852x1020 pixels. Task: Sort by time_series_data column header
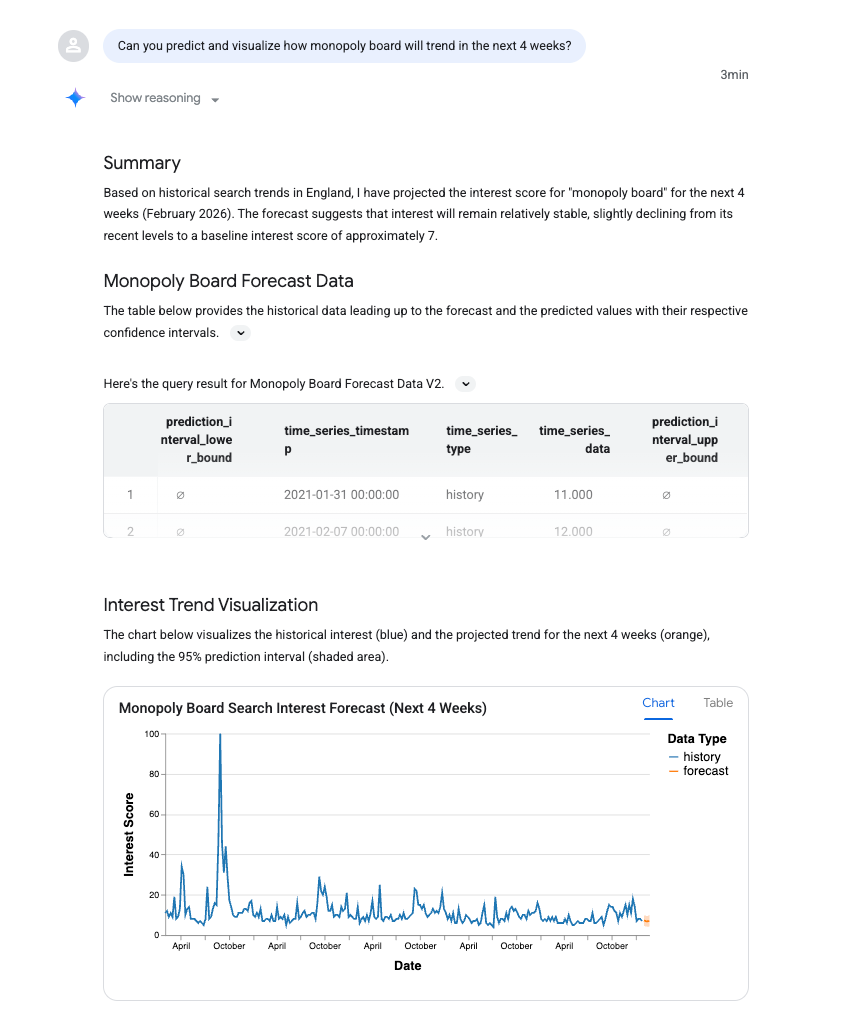coord(574,440)
